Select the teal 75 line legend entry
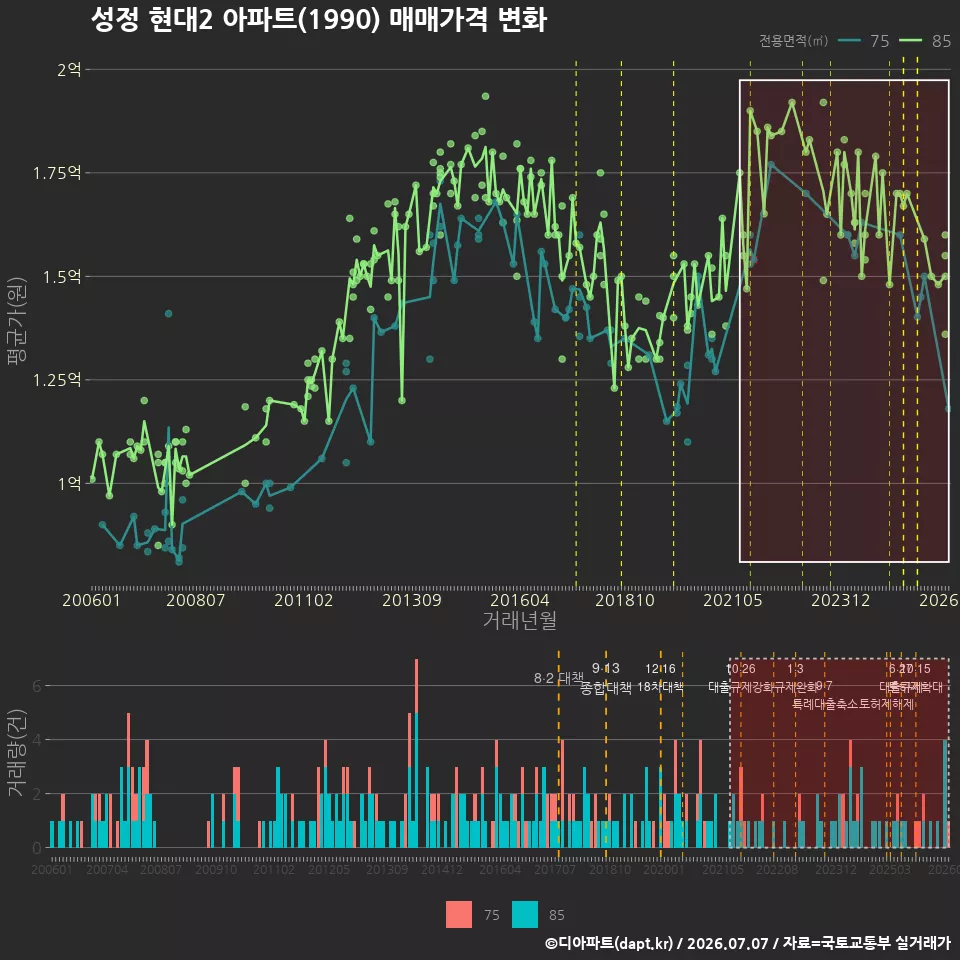The height and width of the screenshot is (960, 960). click(863, 41)
